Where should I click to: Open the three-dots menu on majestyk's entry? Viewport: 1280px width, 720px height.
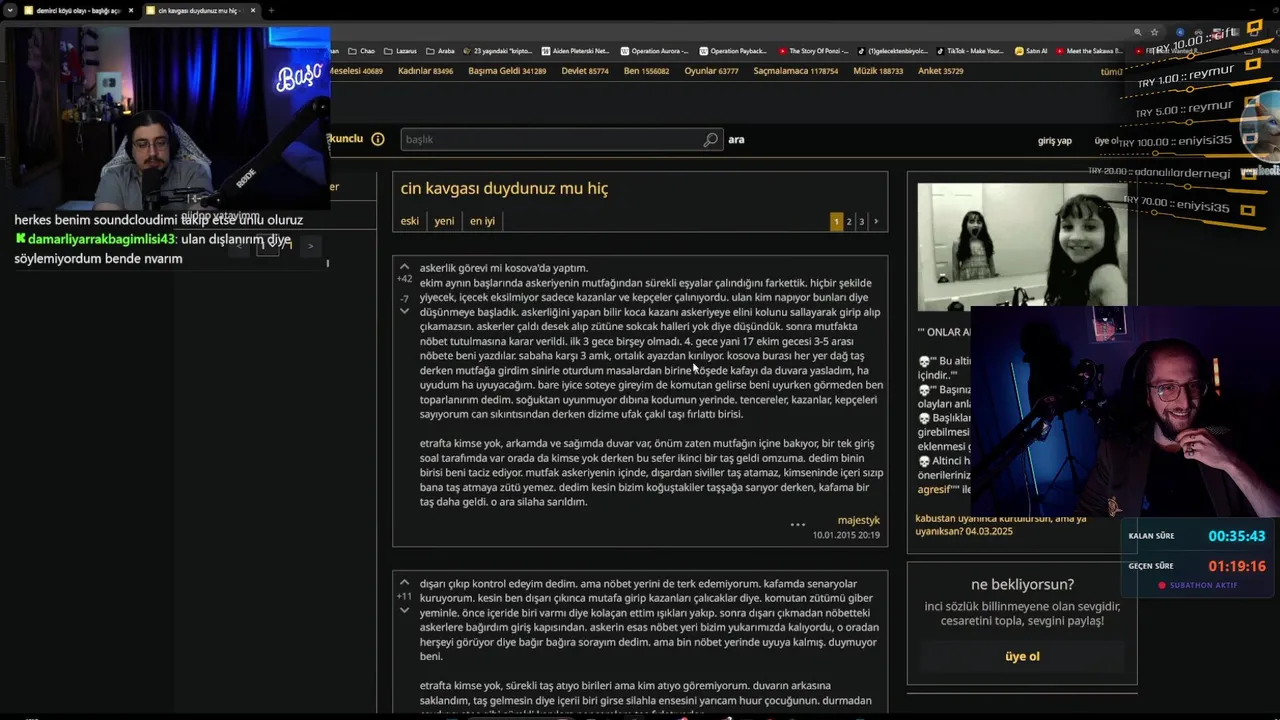coord(797,524)
